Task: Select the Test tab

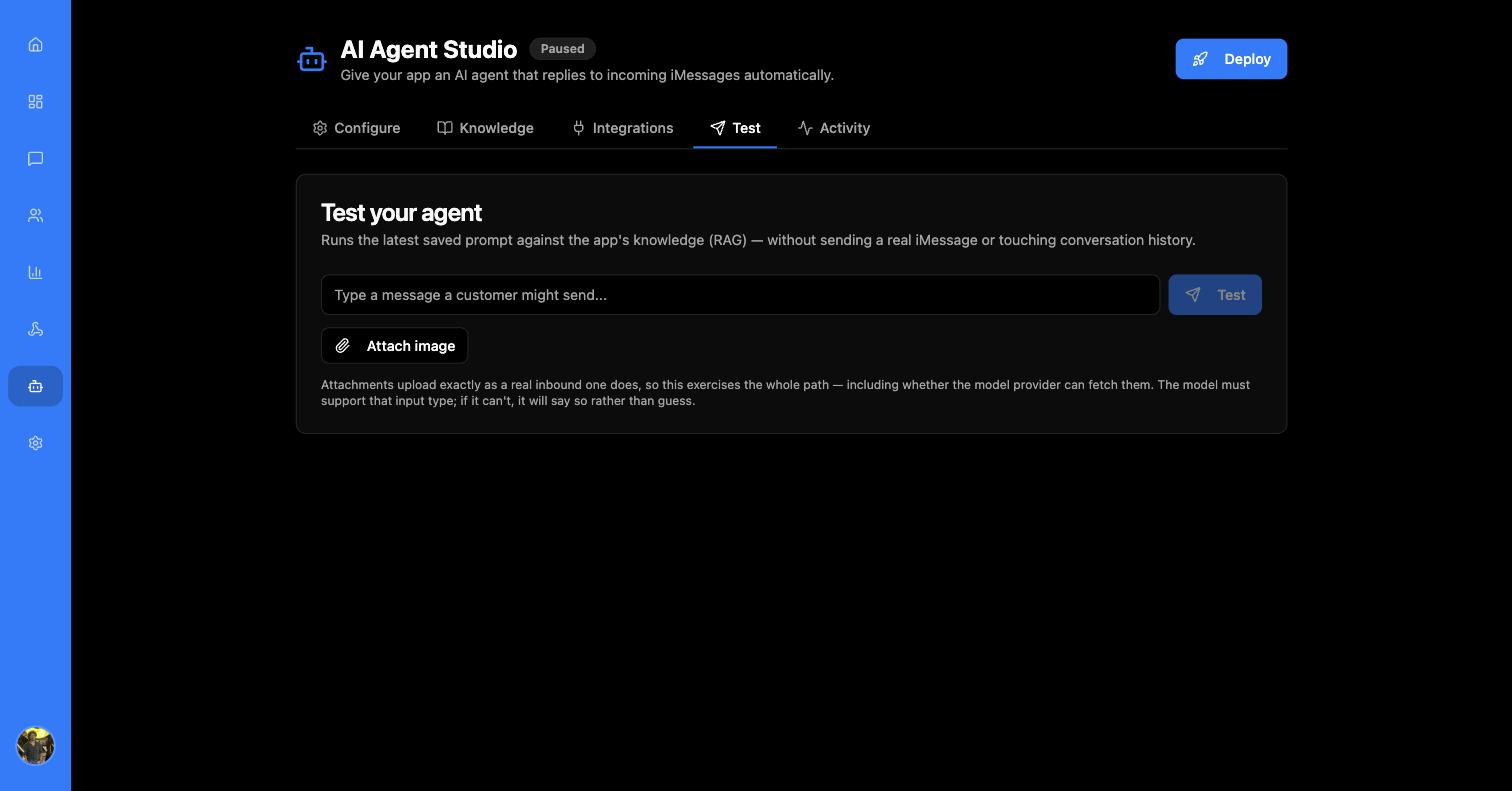Action: click(735, 128)
